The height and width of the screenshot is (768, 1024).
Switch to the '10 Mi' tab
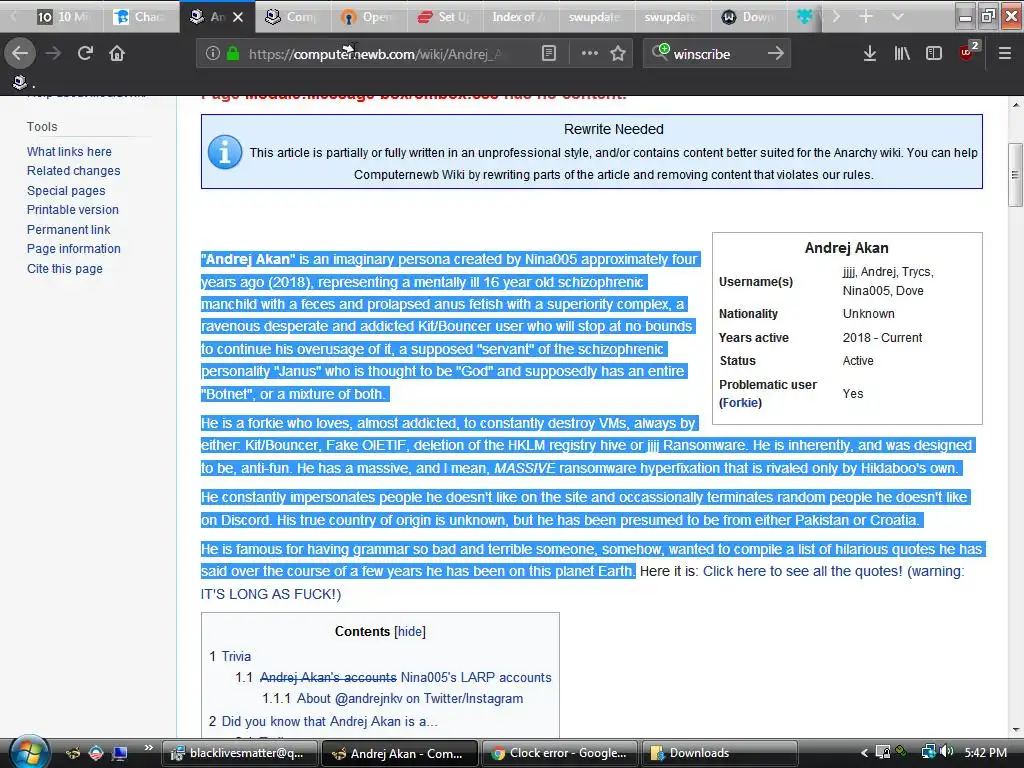click(x=64, y=17)
